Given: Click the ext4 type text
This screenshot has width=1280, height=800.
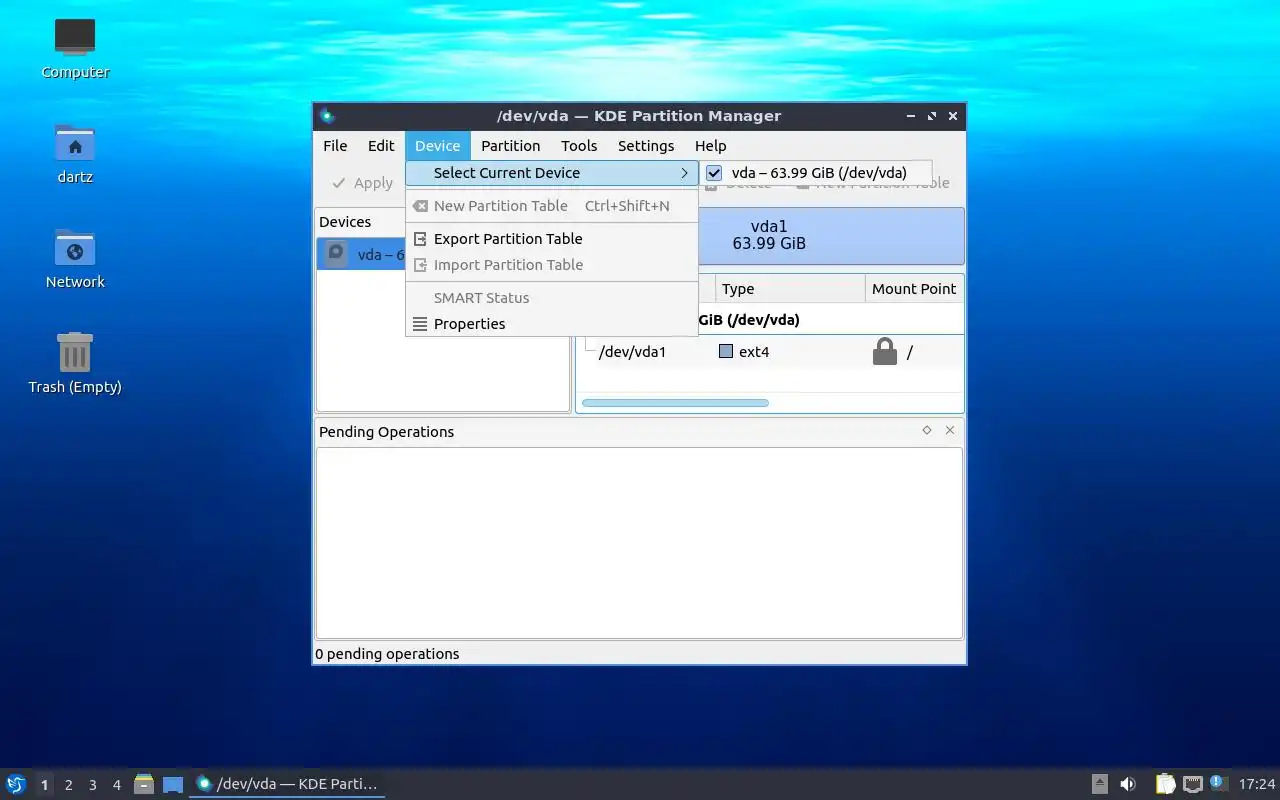Looking at the screenshot, I should (x=754, y=352).
